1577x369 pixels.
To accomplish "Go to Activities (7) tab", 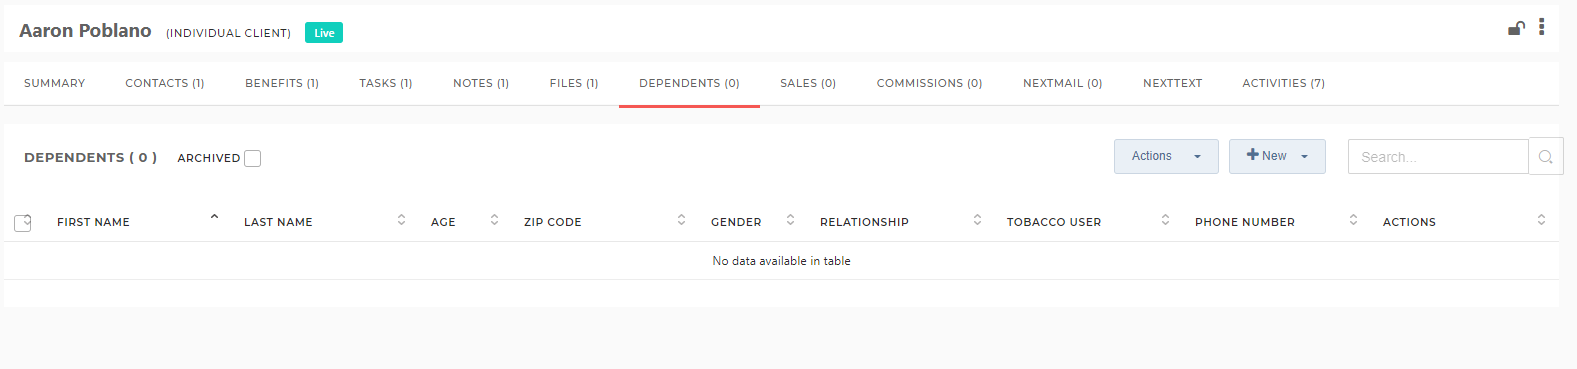I will pos(1283,83).
